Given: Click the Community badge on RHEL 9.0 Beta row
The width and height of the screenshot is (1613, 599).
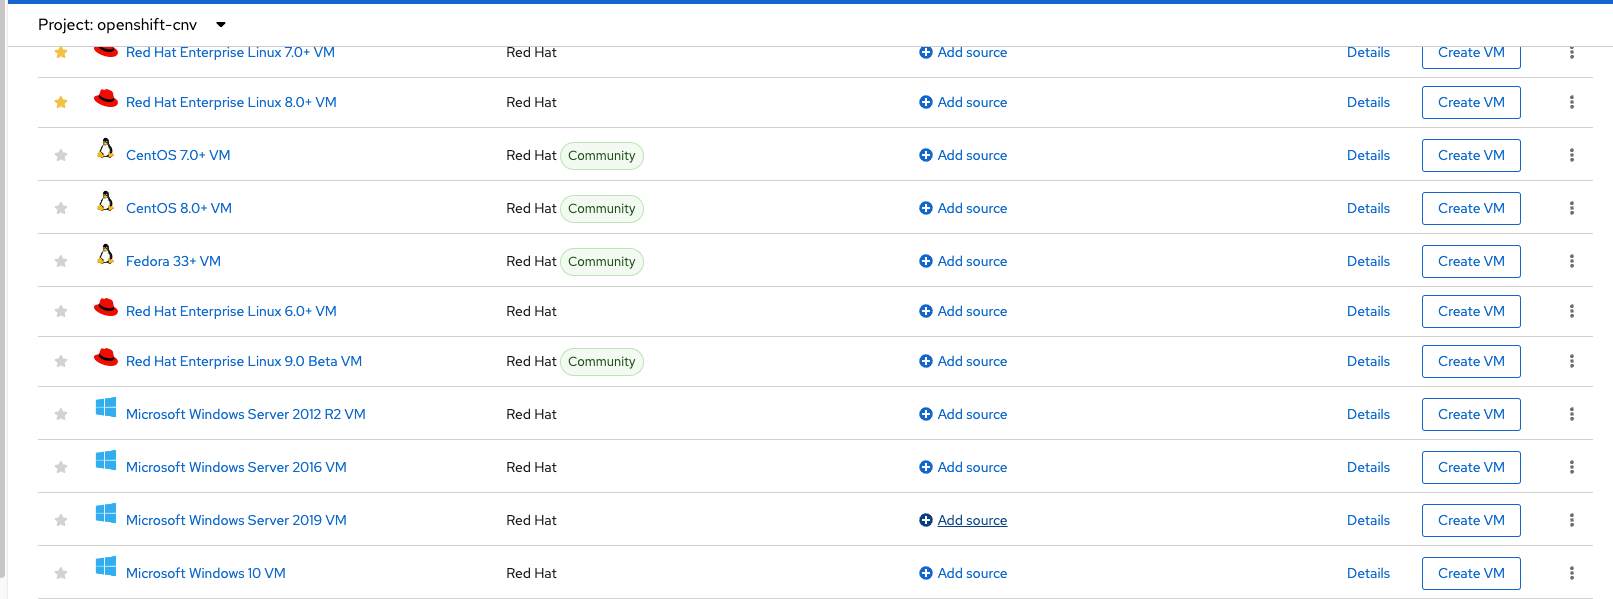Looking at the screenshot, I should coord(602,361).
